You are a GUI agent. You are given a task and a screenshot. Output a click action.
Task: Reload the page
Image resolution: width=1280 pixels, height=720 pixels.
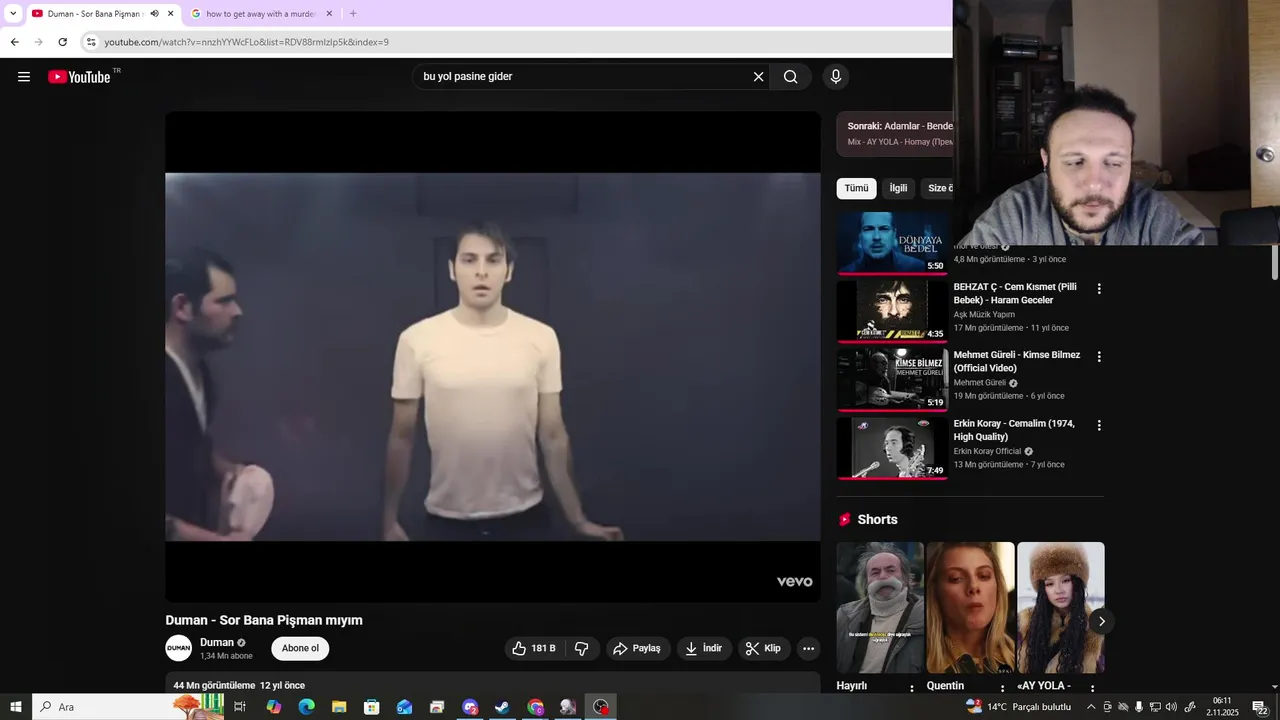(x=62, y=42)
